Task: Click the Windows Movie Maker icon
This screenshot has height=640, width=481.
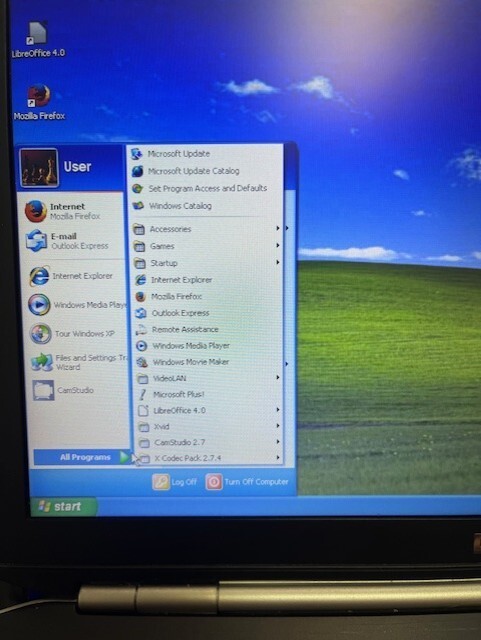Action: [142, 362]
